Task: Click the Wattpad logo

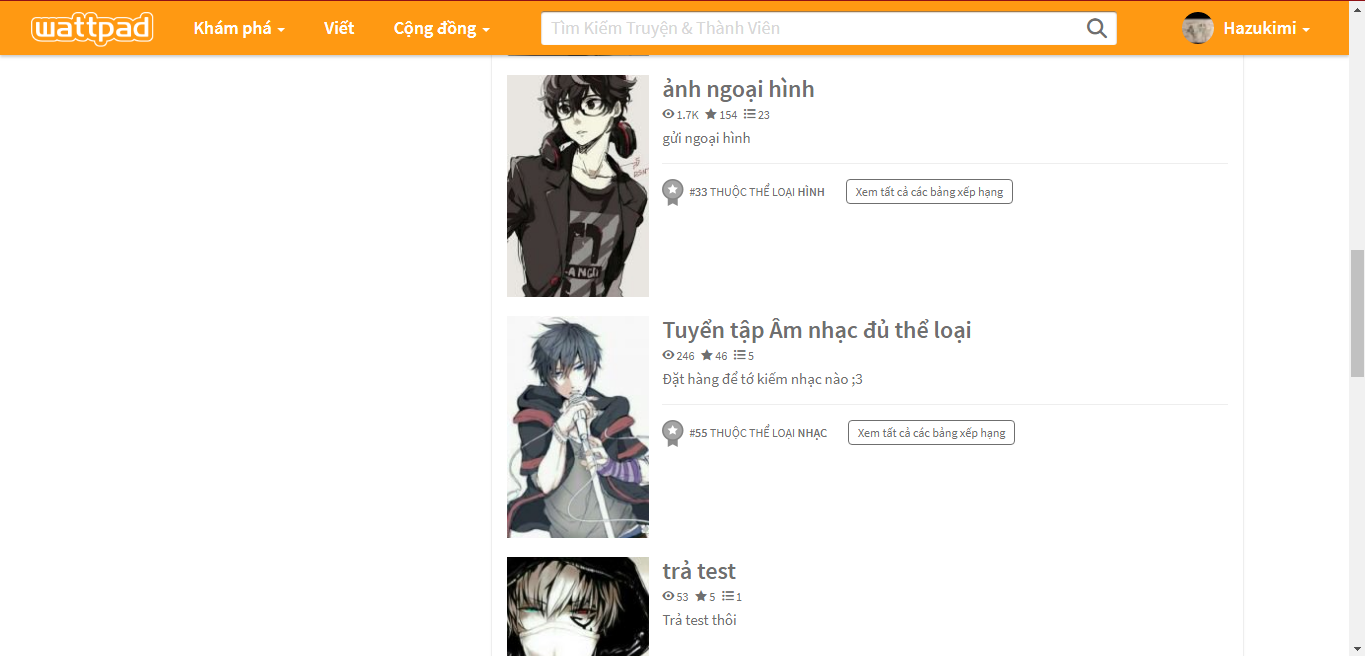Action: tap(92, 28)
